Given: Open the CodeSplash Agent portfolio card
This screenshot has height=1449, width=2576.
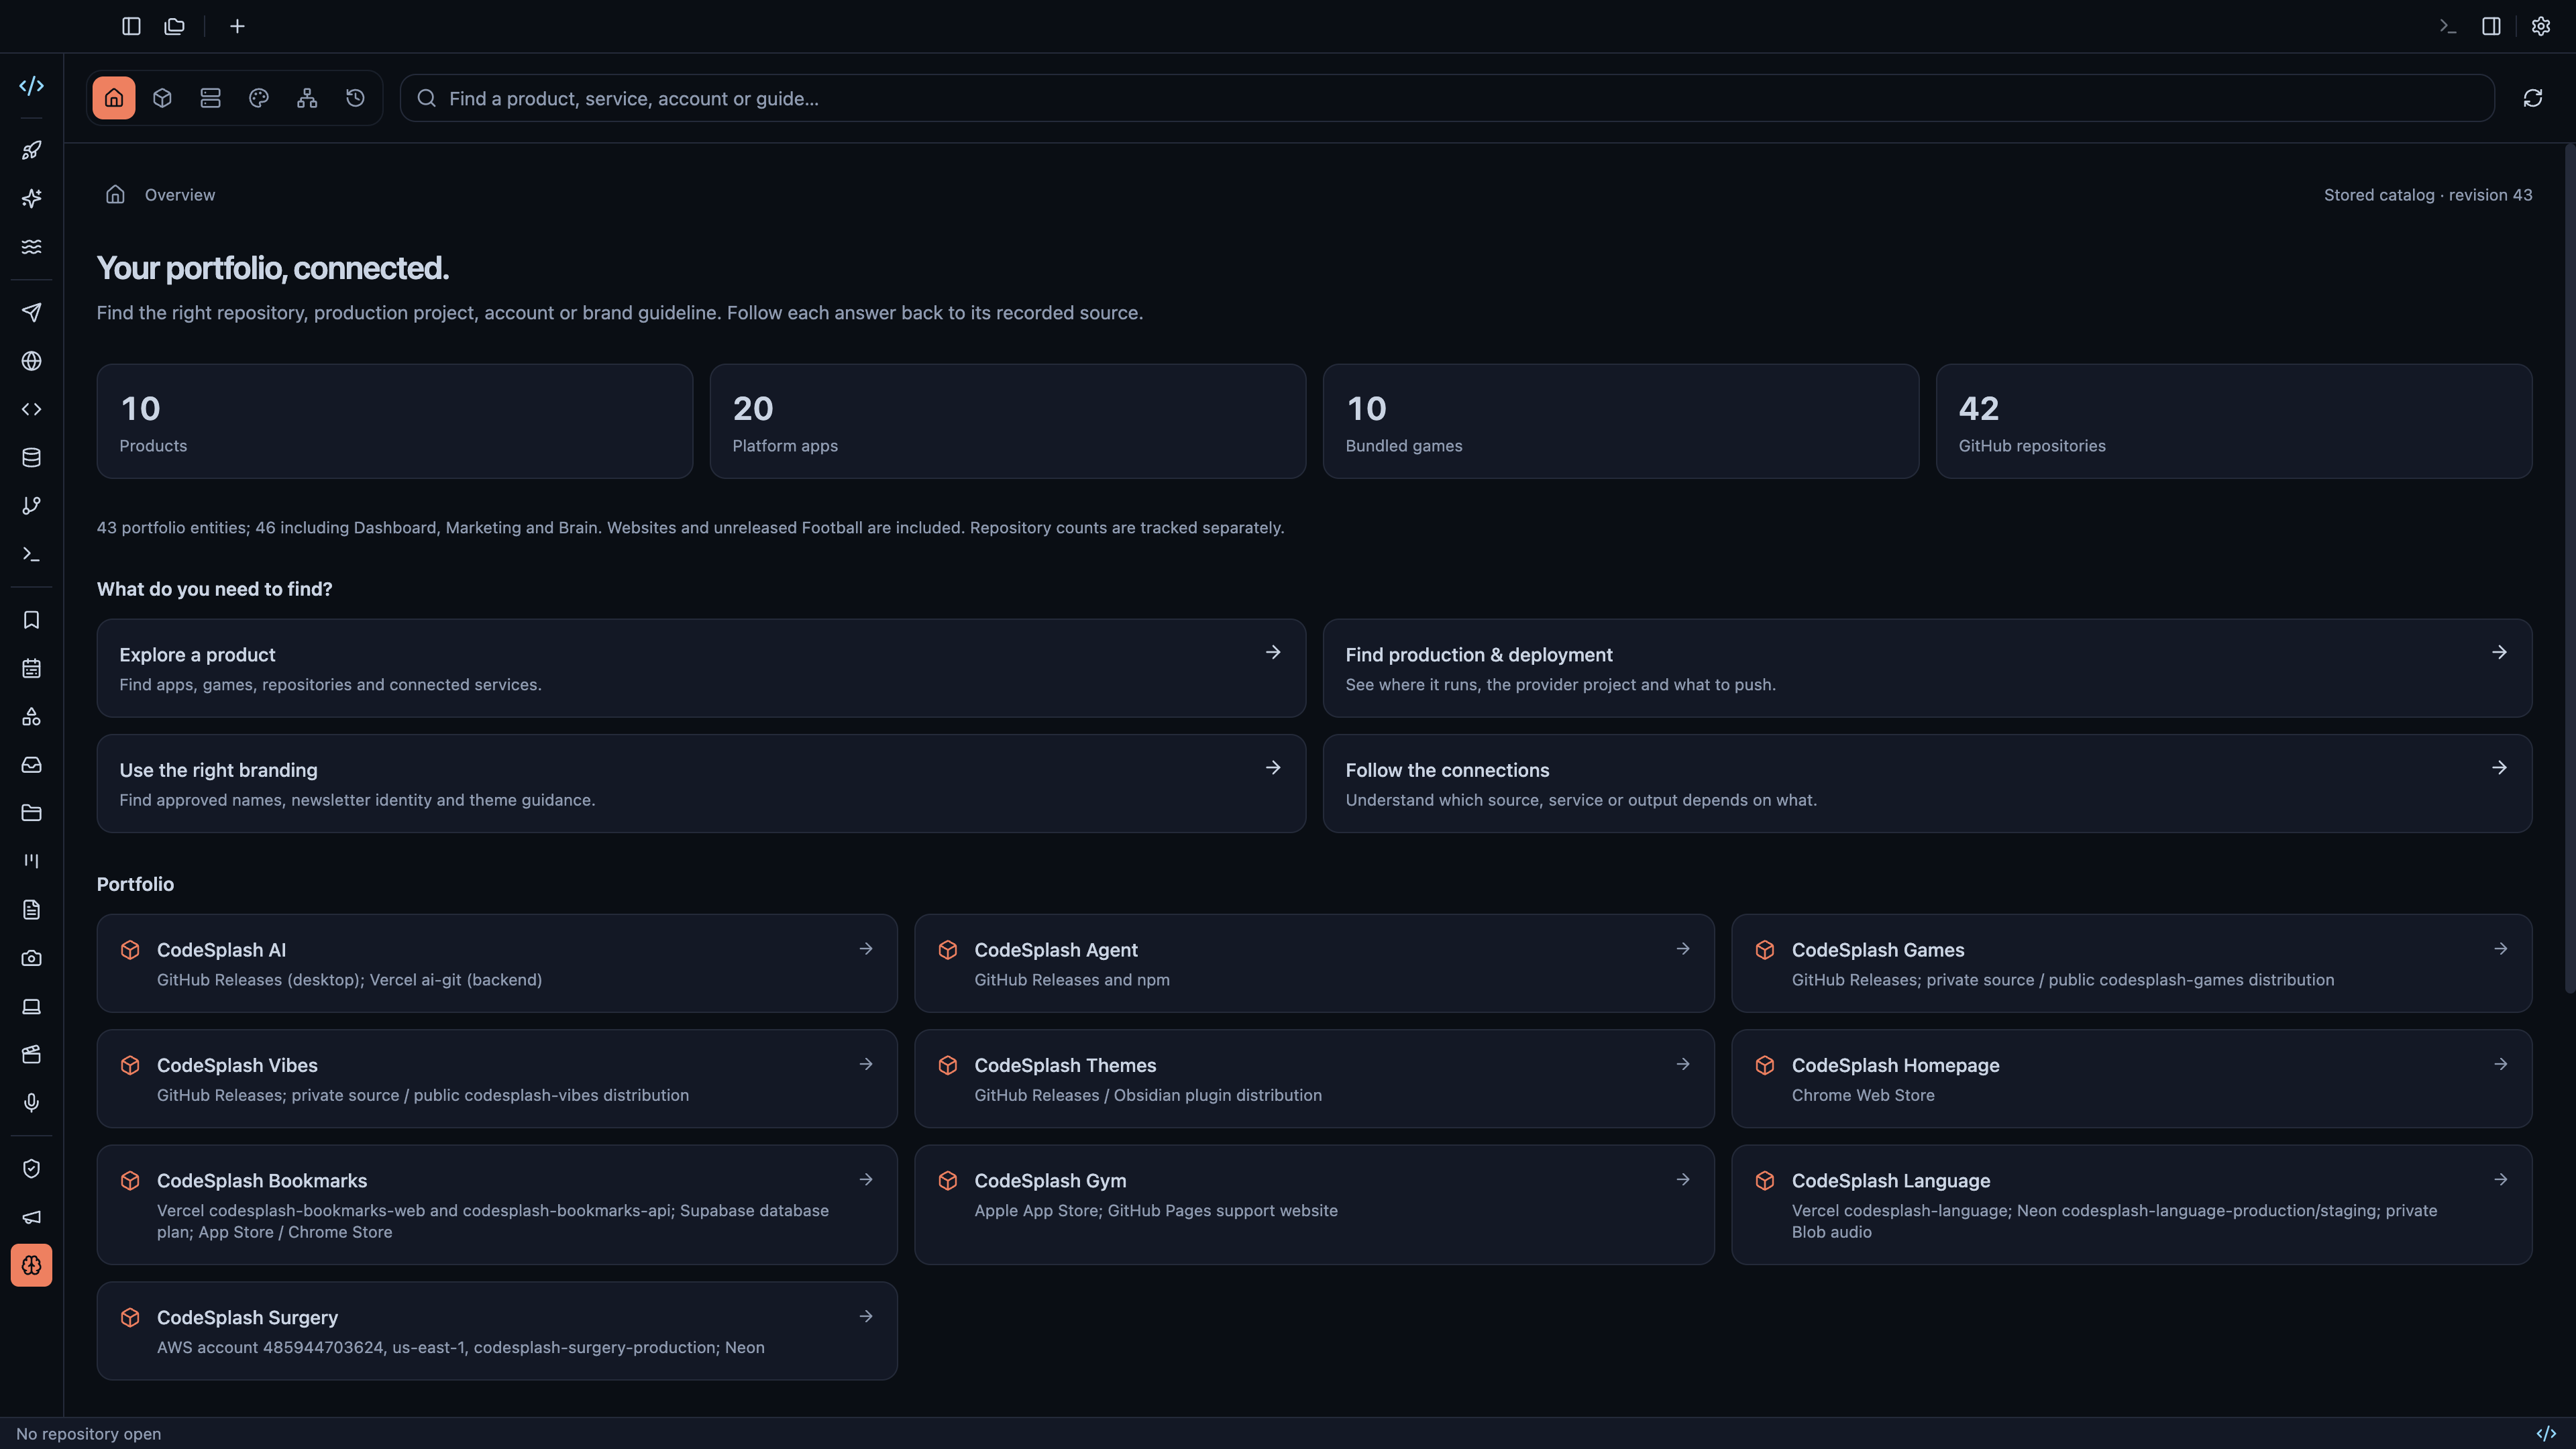Looking at the screenshot, I should (1314, 963).
